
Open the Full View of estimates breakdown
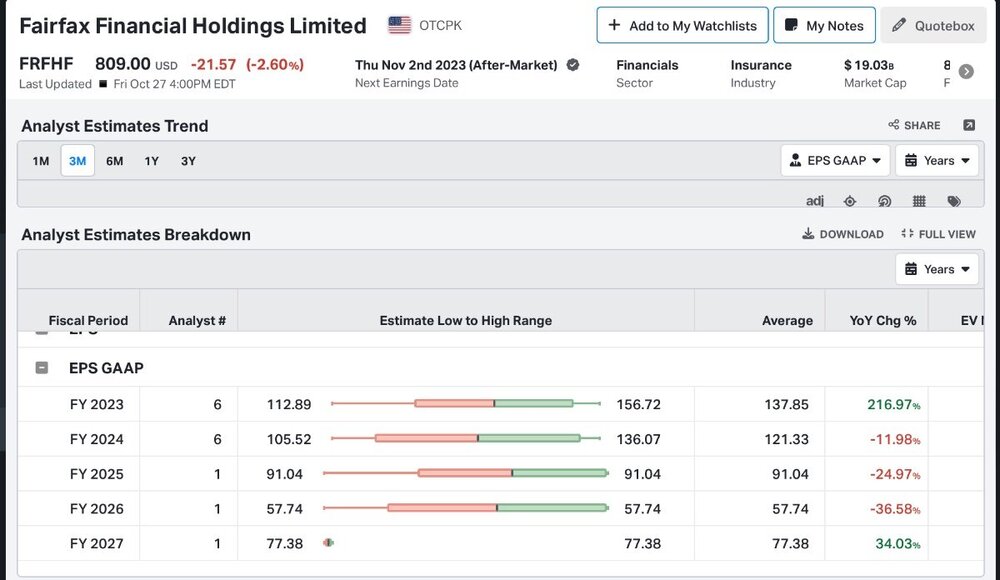tap(938, 234)
